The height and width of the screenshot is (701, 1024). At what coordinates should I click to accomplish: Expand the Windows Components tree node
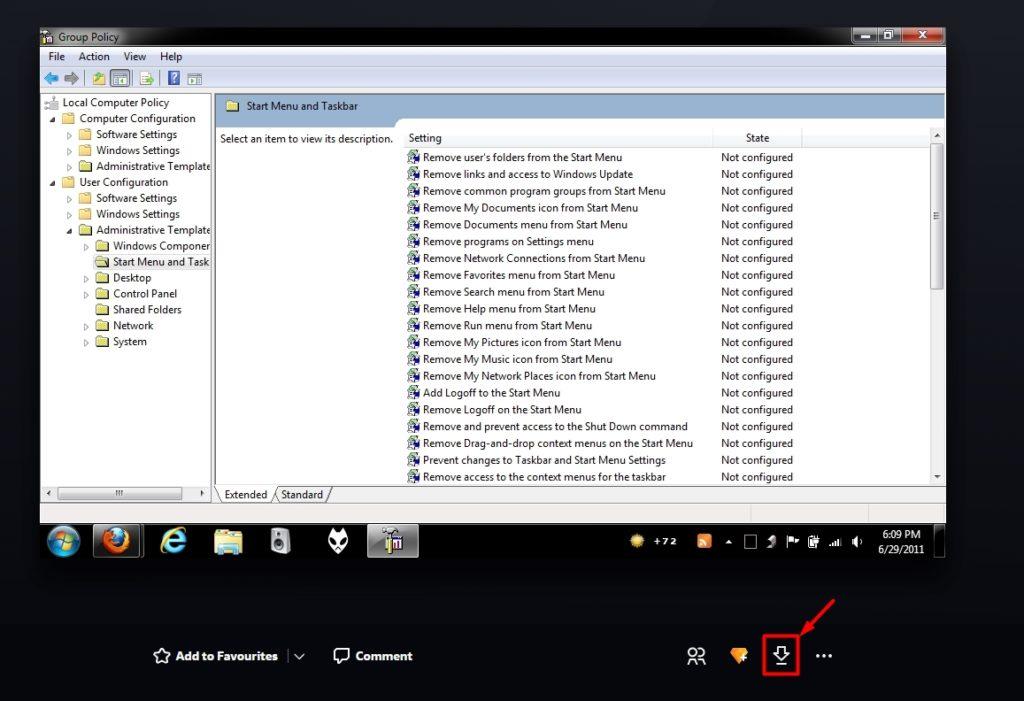click(86, 247)
